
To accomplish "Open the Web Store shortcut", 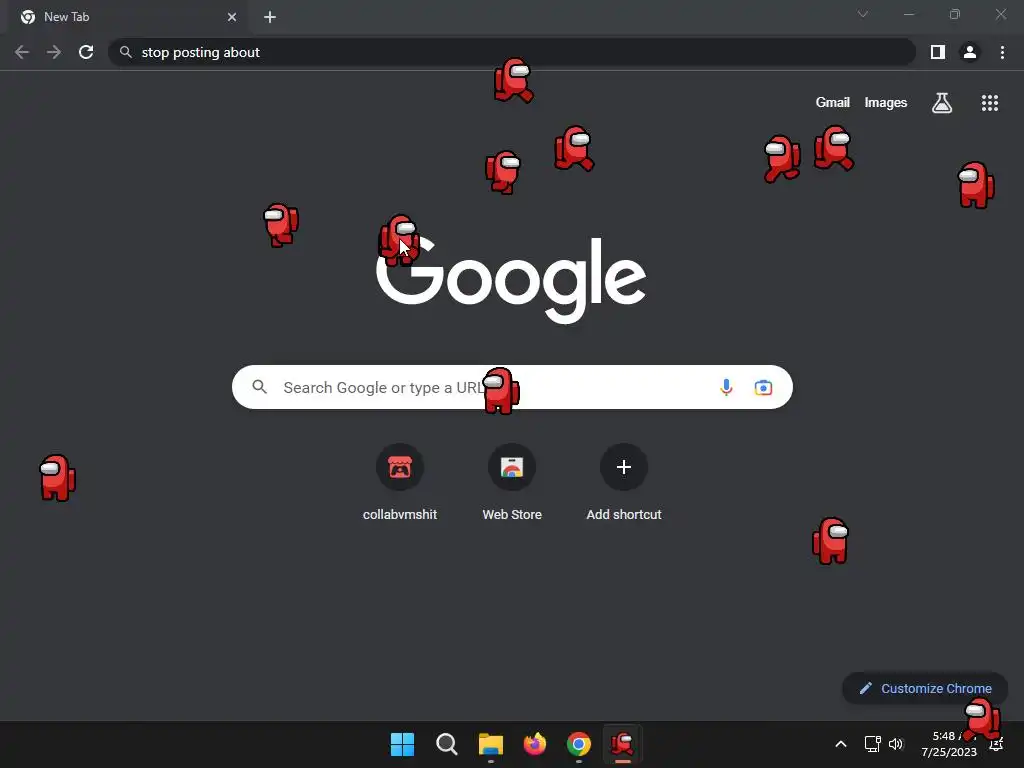I will click(512, 483).
